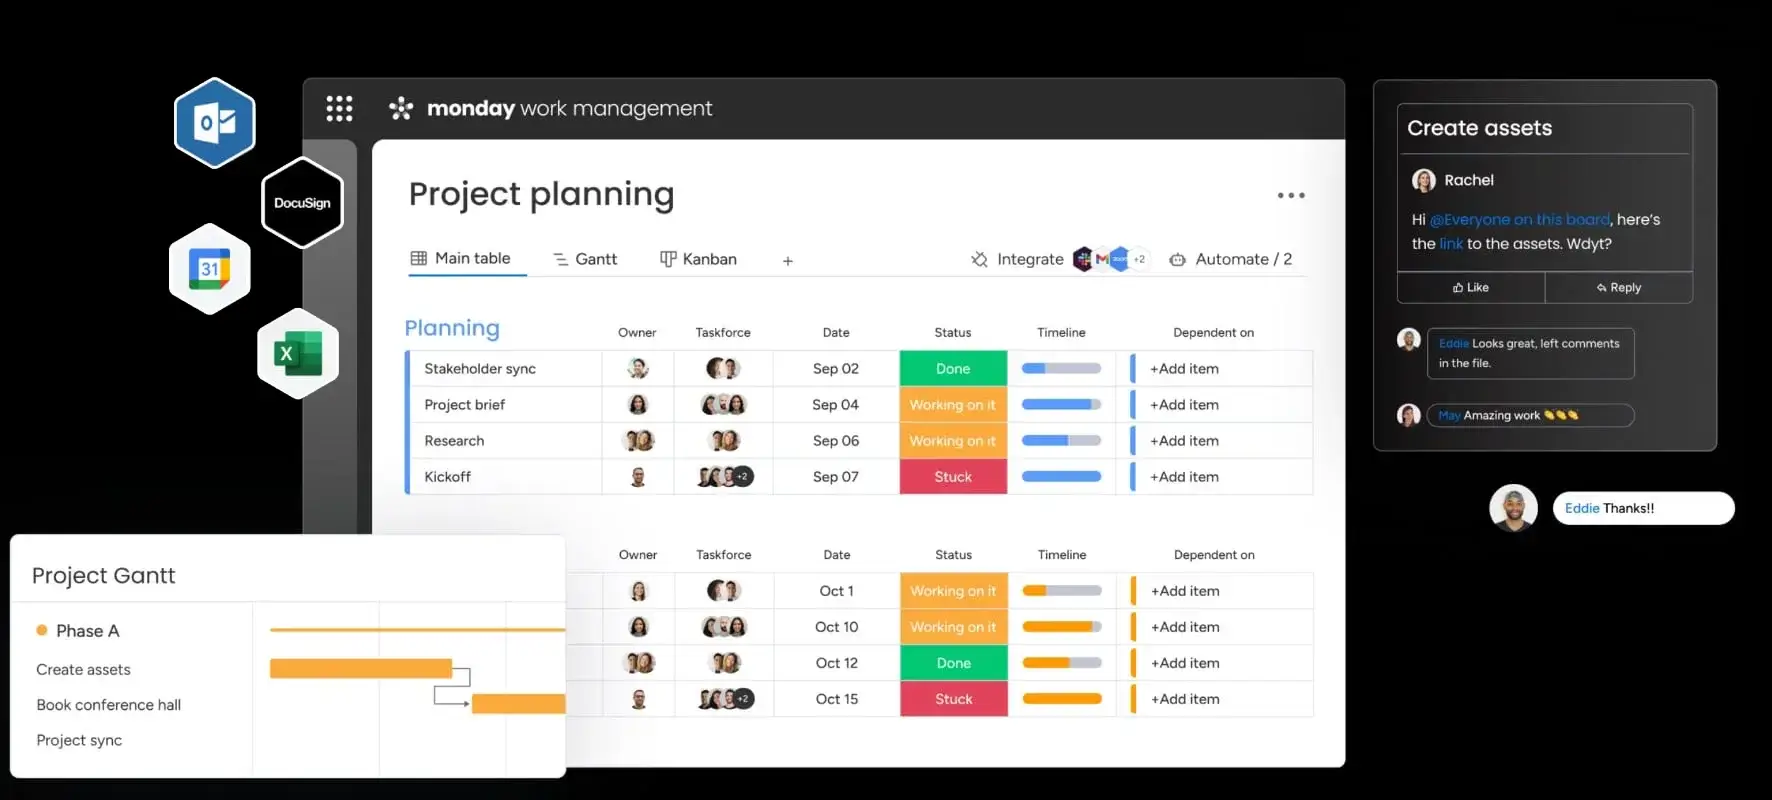Click the +2 integrations badge
This screenshot has width=1772, height=800.
1139,259
